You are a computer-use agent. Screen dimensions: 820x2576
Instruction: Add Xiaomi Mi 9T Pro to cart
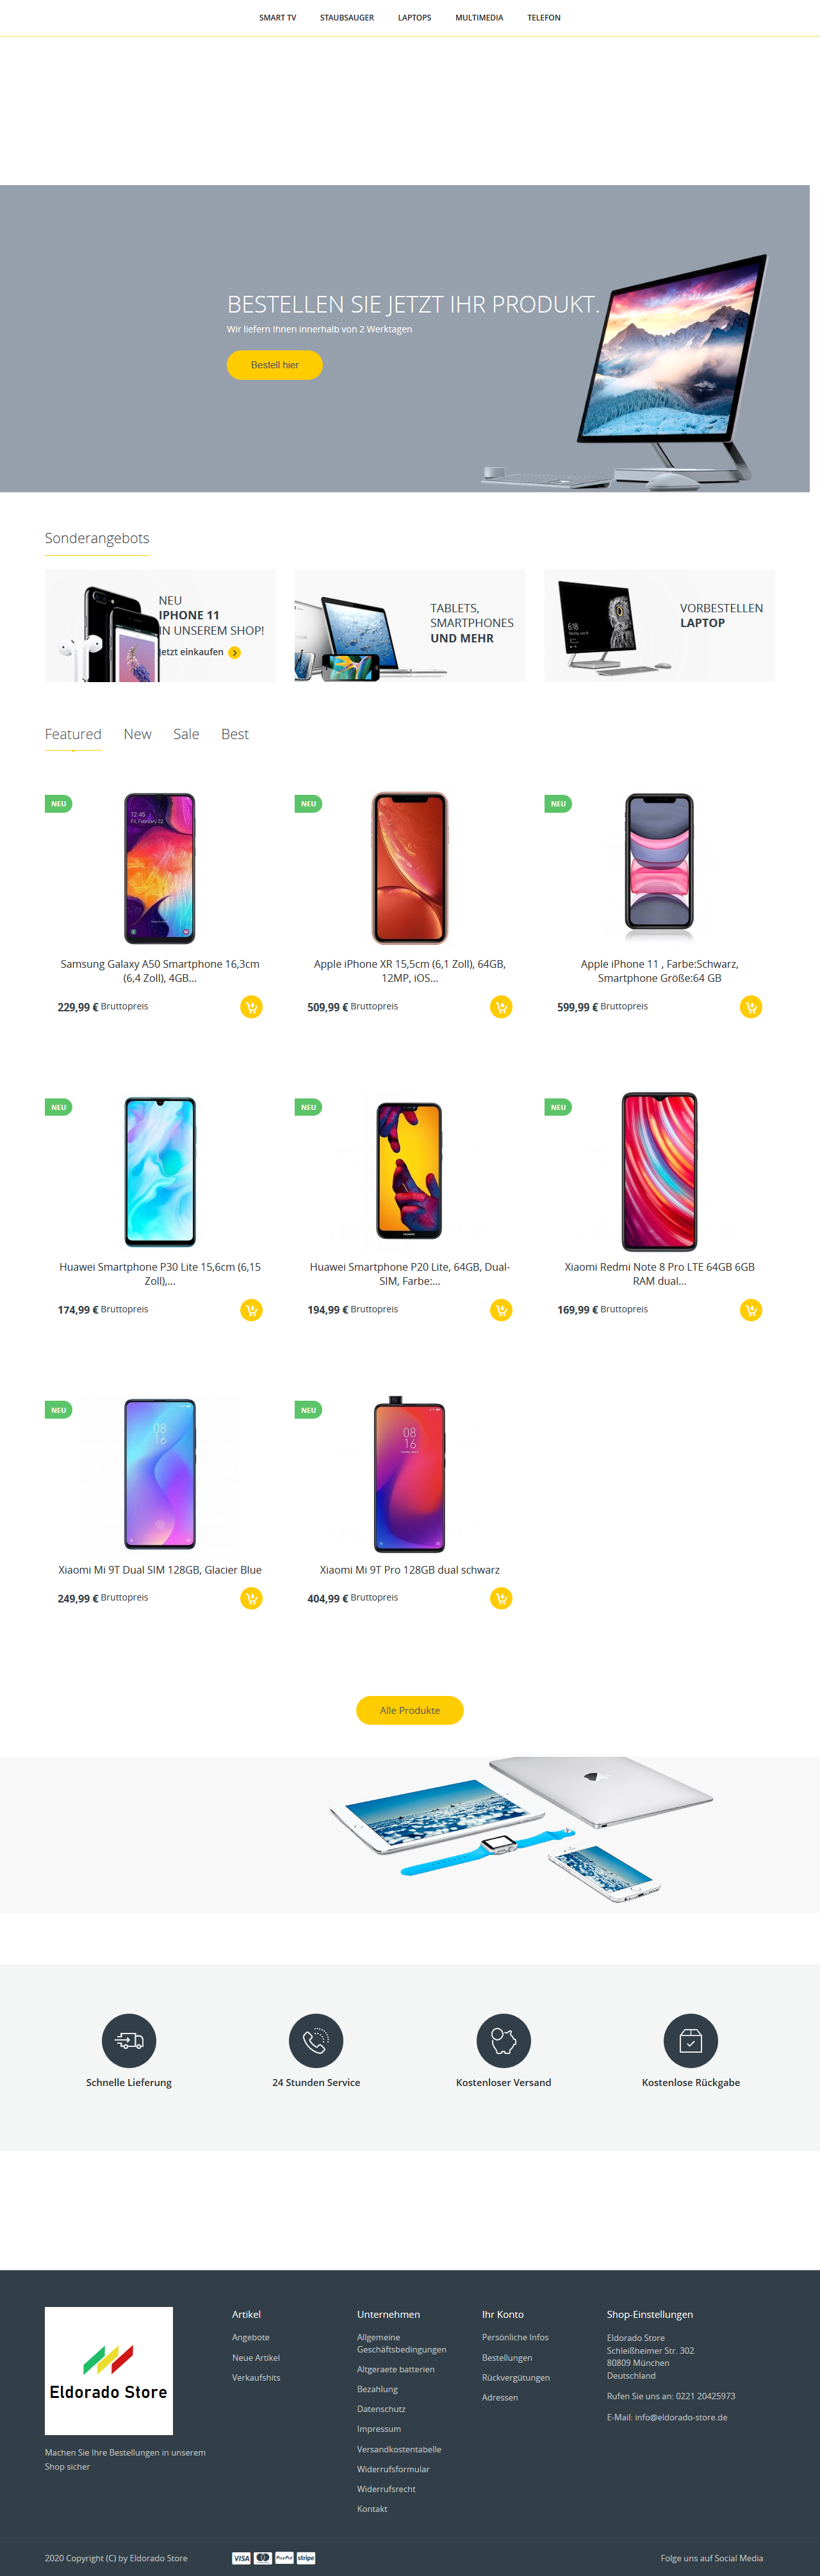(x=501, y=1598)
